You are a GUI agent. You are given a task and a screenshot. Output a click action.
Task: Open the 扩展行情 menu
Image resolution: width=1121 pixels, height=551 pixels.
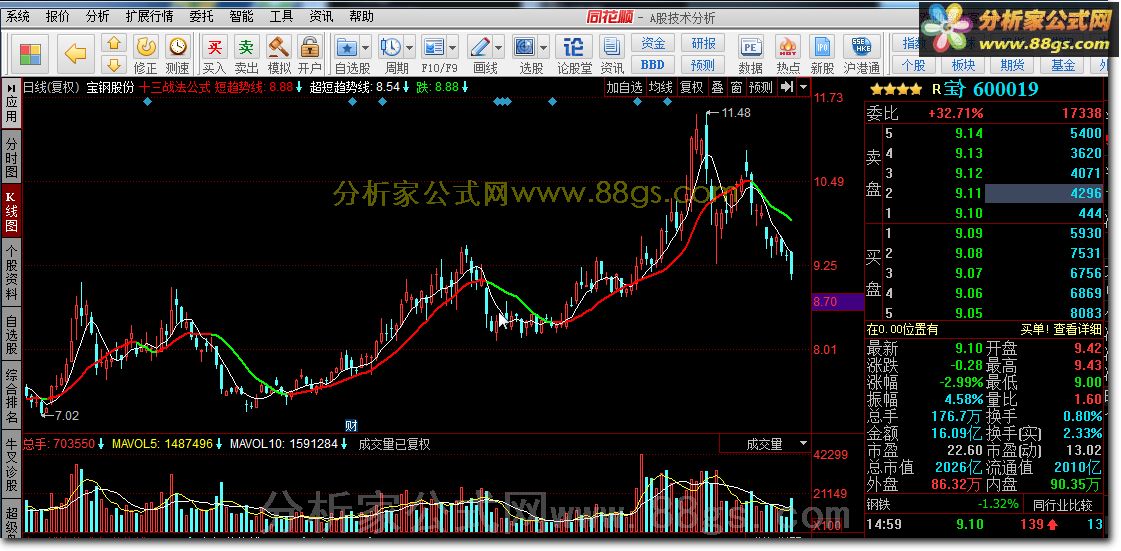(149, 16)
